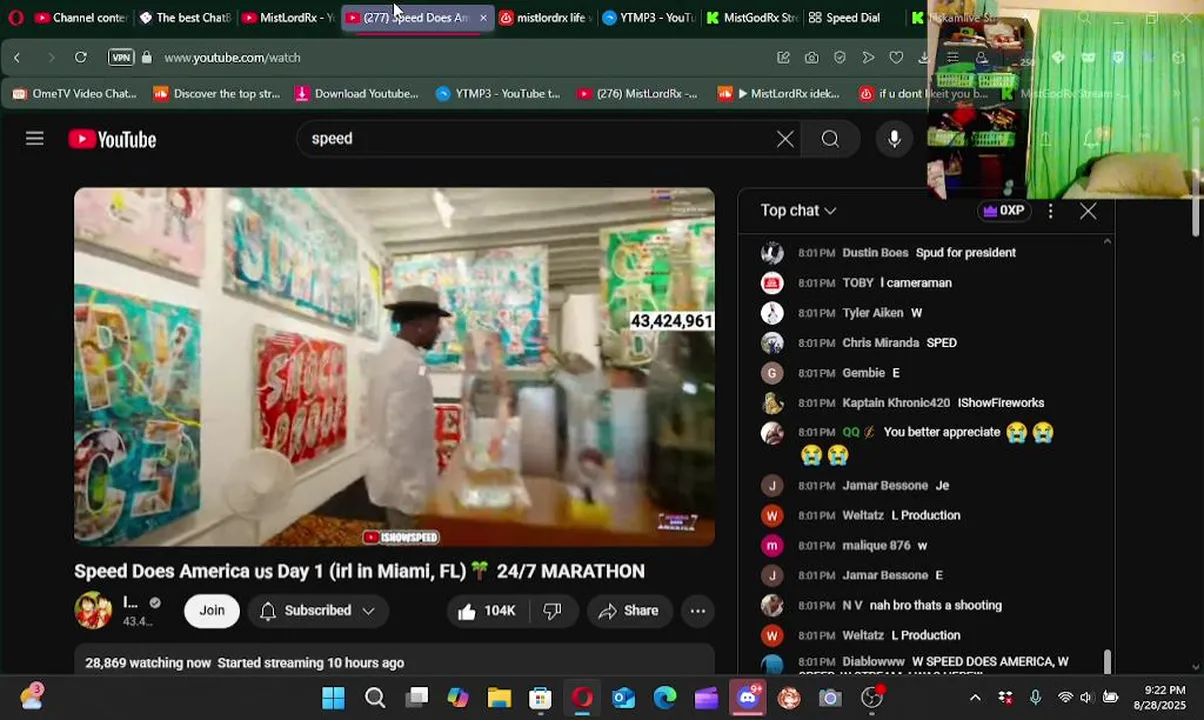Viewport: 1204px width, 720px height.
Task: Open Outlook from the taskbar
Action: (x=623, y=698)
